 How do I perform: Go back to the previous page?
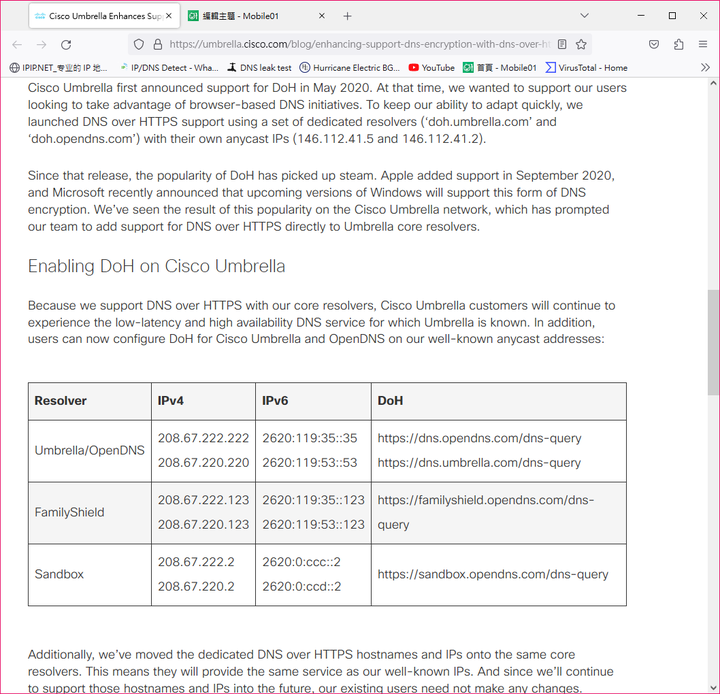tap(17, 45)
